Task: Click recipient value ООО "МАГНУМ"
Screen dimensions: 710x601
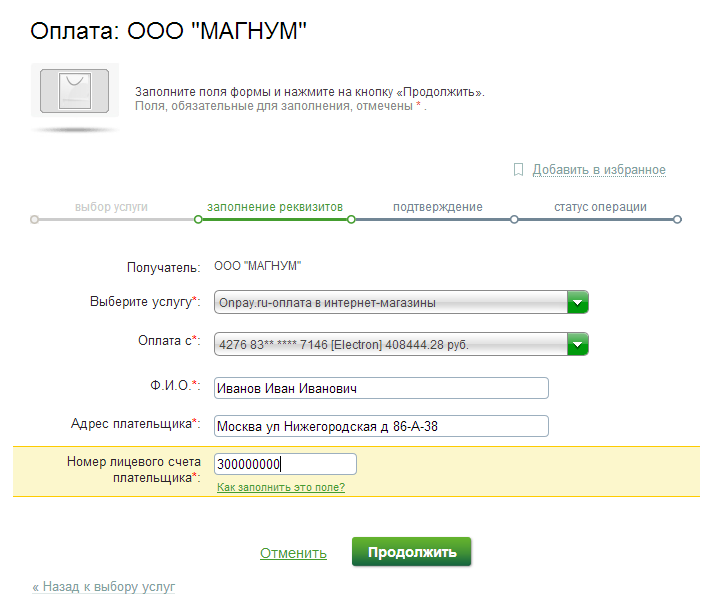Action: [258, 266]
